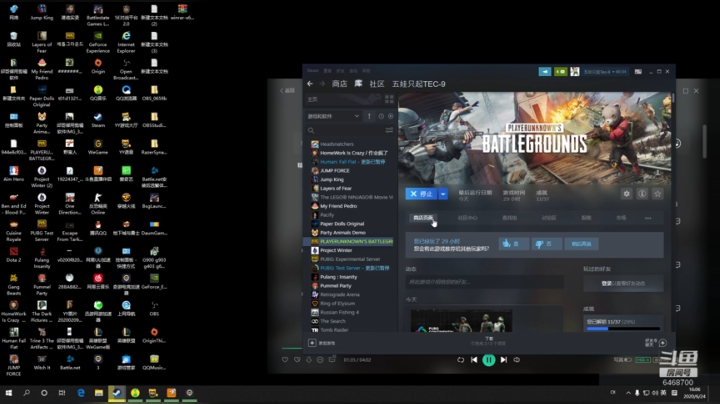720x404 pixels.
Task: Open Origin desktop shortcut icon
Action: click(98, 66)
